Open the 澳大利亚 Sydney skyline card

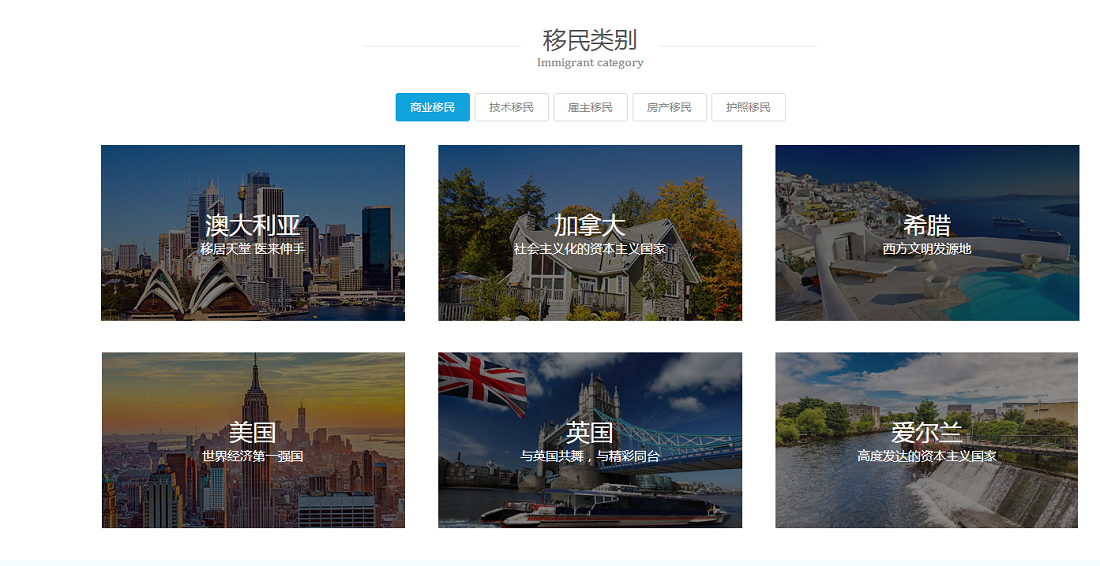tap(253, 233)
